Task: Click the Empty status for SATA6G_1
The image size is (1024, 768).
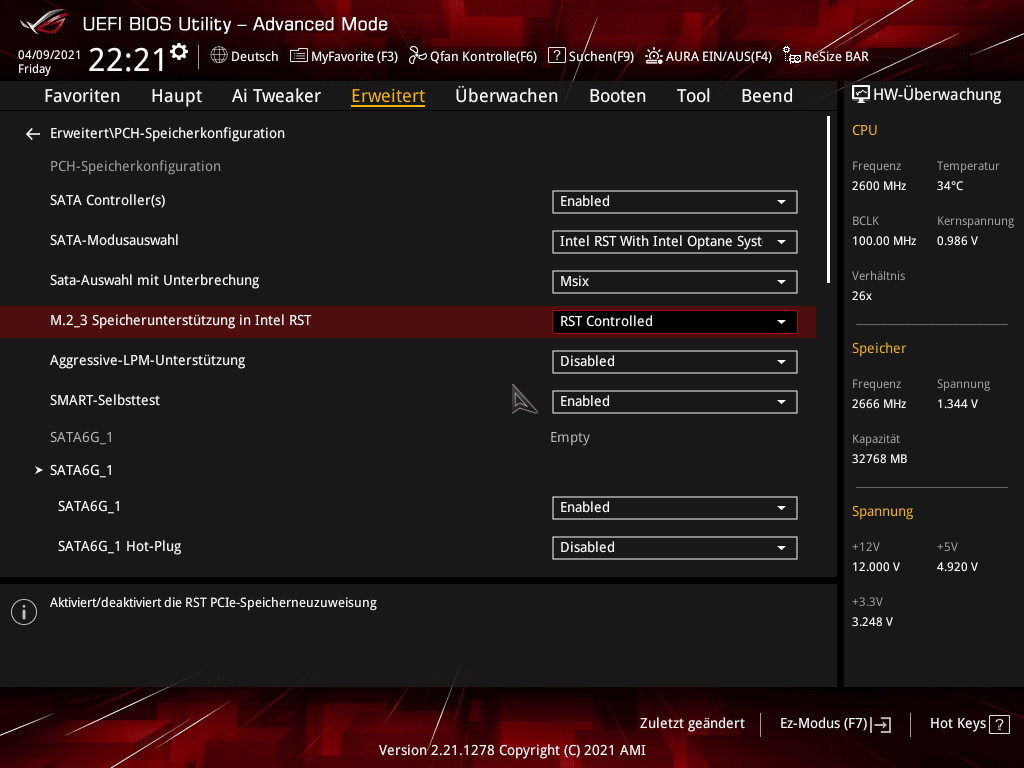Action: 569,438
